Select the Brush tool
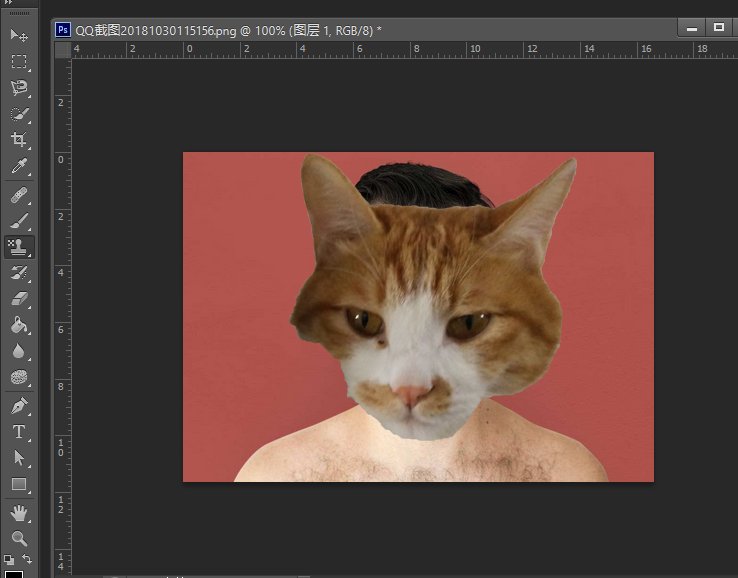Image resolution: width=738 pixels, height=578 pixels. 18,220
